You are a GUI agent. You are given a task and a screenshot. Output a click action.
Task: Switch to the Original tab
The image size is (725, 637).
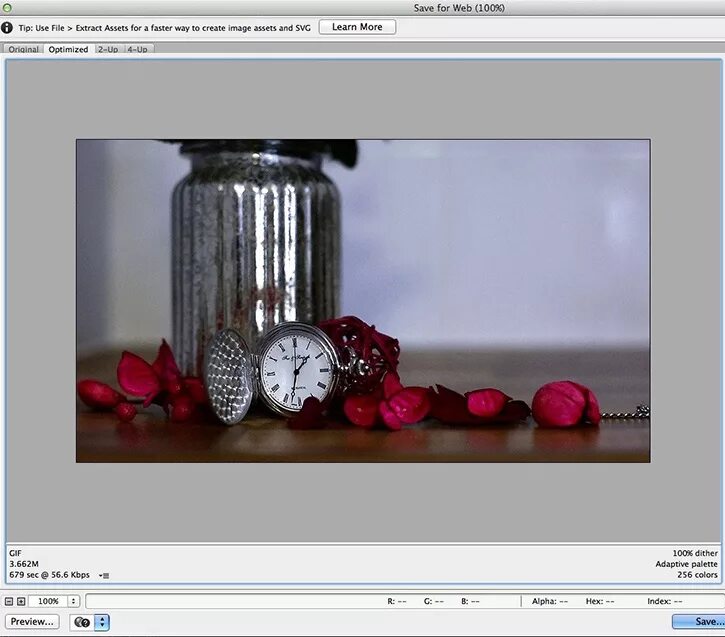click(23, 49)
